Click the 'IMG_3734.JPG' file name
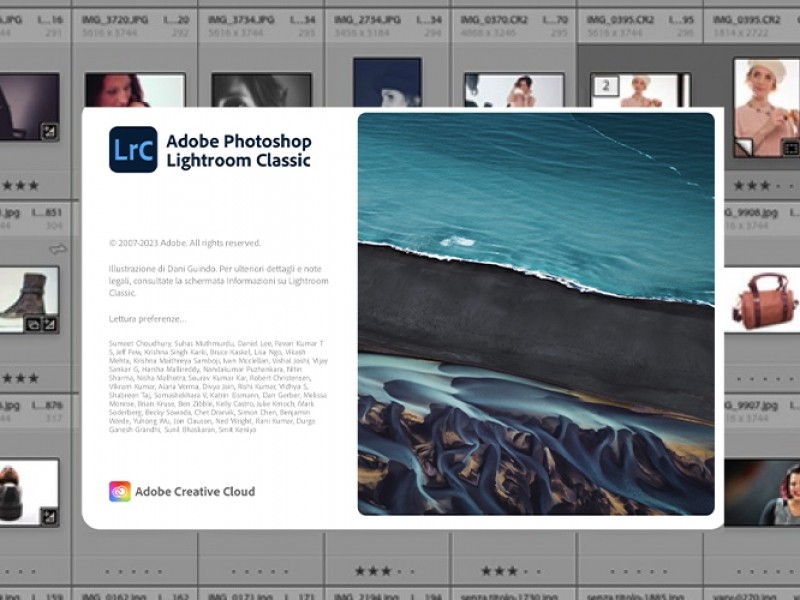800x600 pixels. [x=241, y=20]
